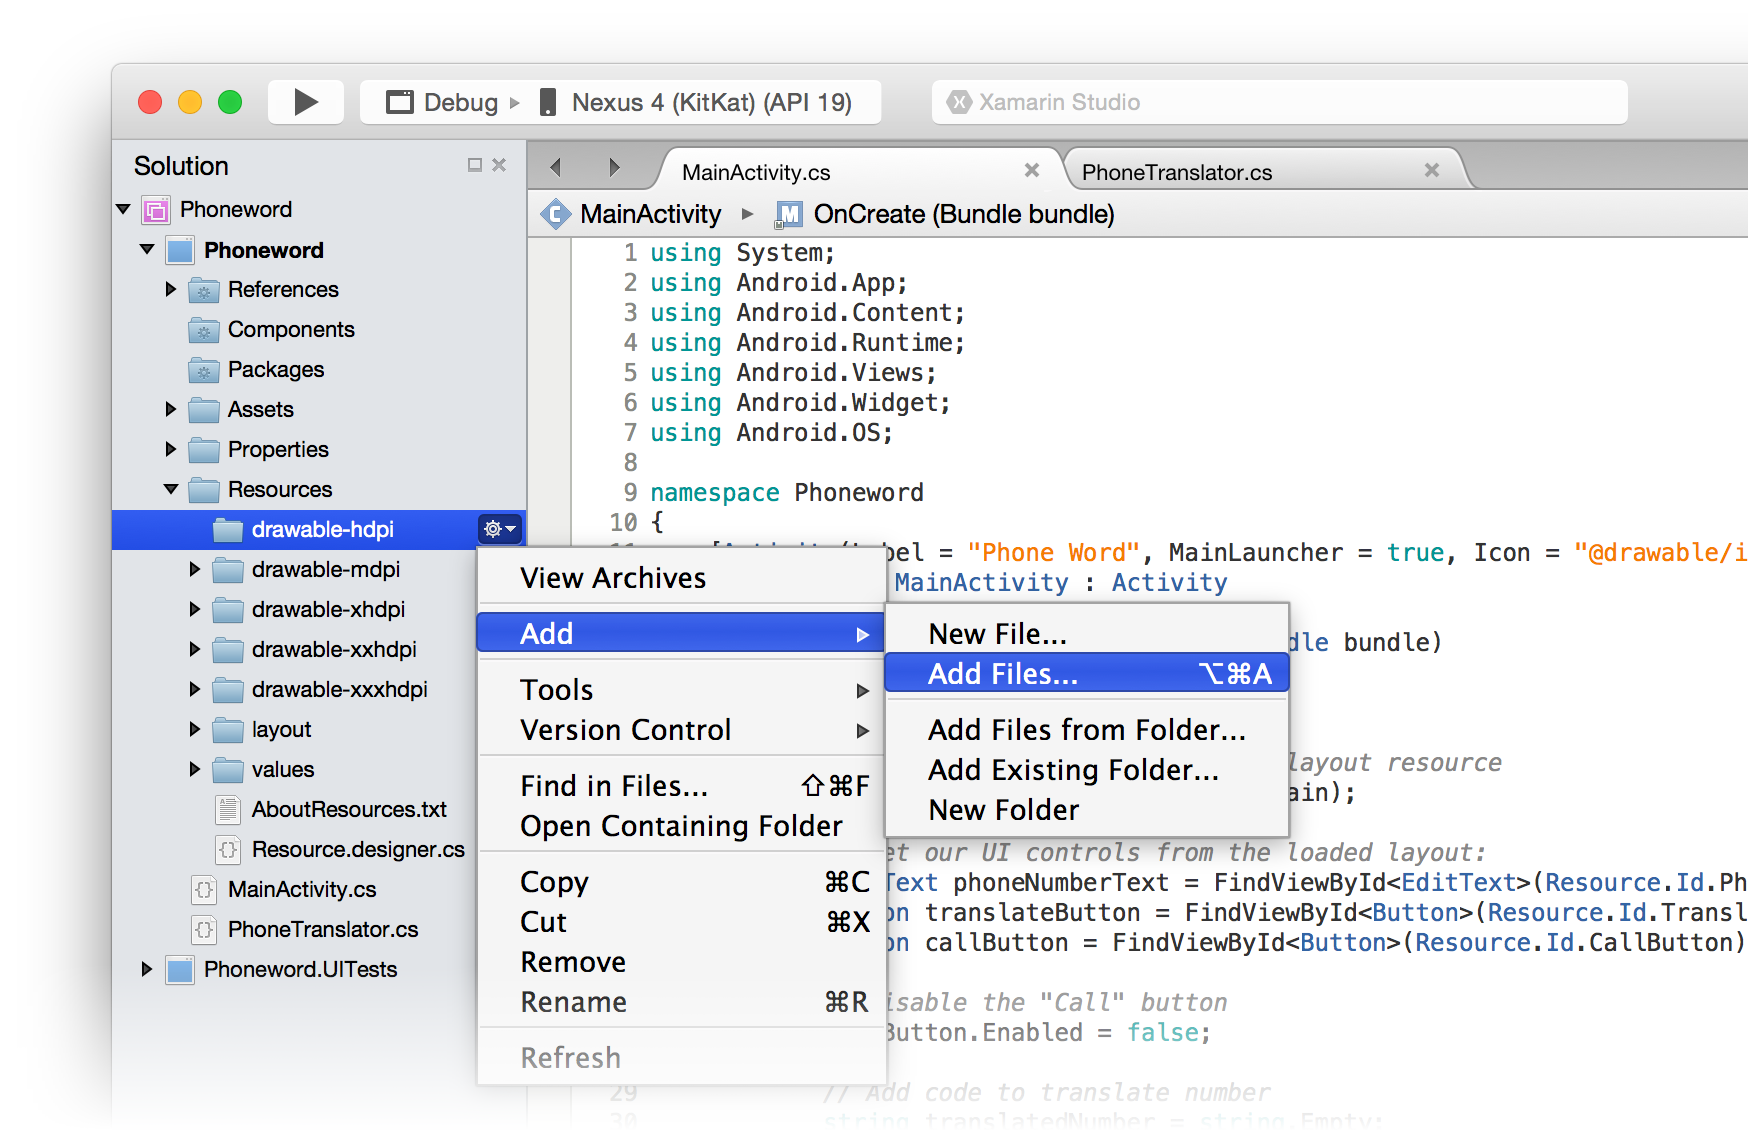
Task: Click the Xamarin Studio search field
Action: 1280,102
